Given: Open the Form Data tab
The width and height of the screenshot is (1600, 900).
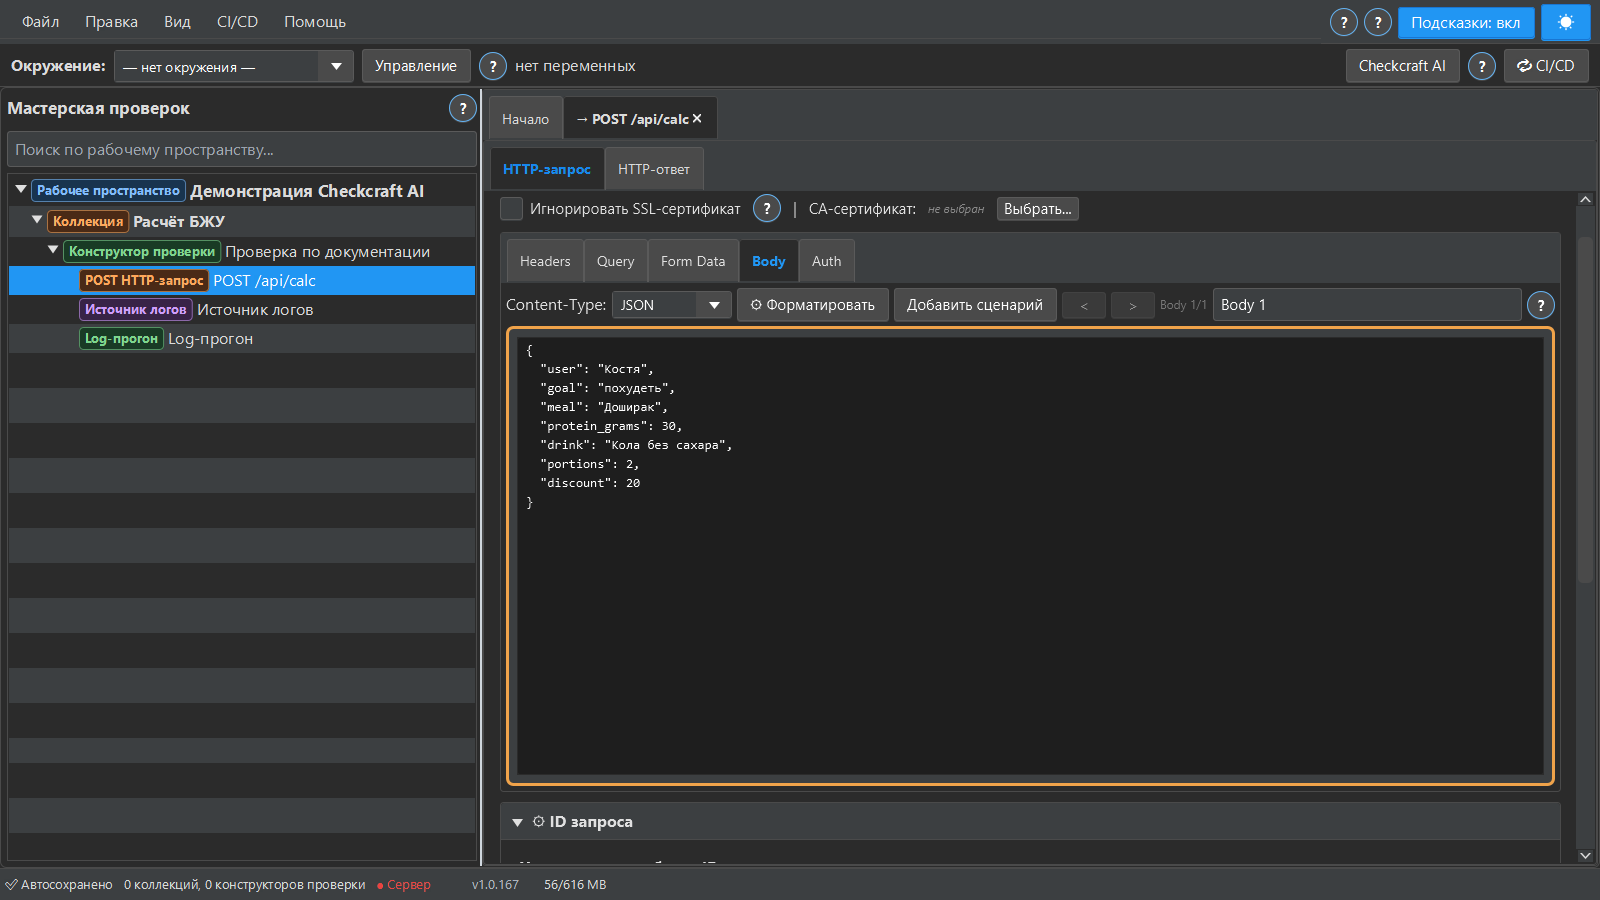Looking at the screenshot, I should 693,261.
